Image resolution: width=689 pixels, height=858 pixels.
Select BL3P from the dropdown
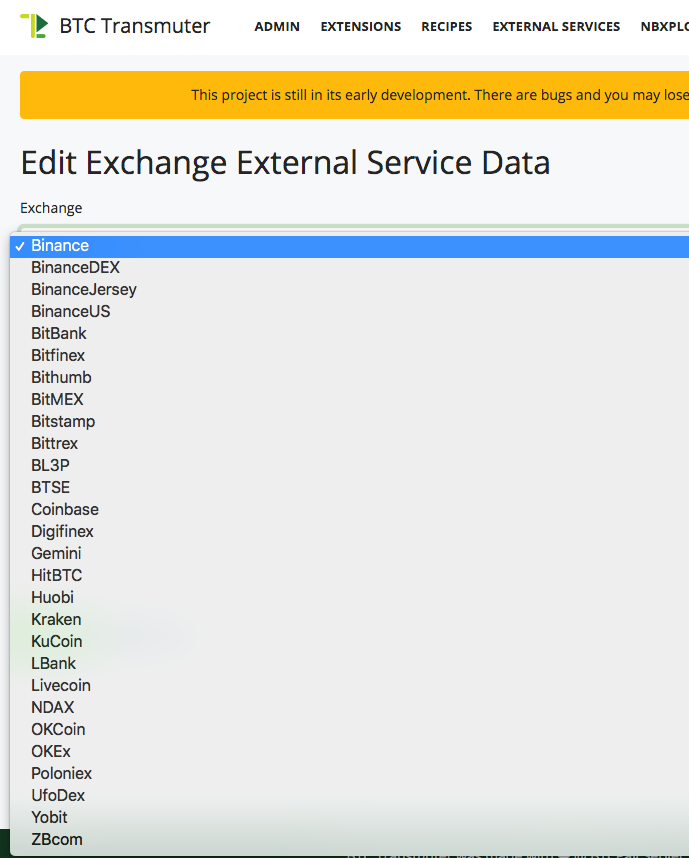click(x=349, y=466)
